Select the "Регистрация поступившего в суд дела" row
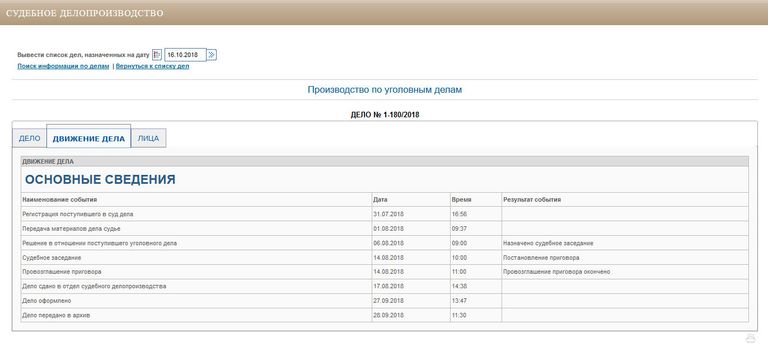This screenshot has height=362, width=768. (x=384, y=214)
